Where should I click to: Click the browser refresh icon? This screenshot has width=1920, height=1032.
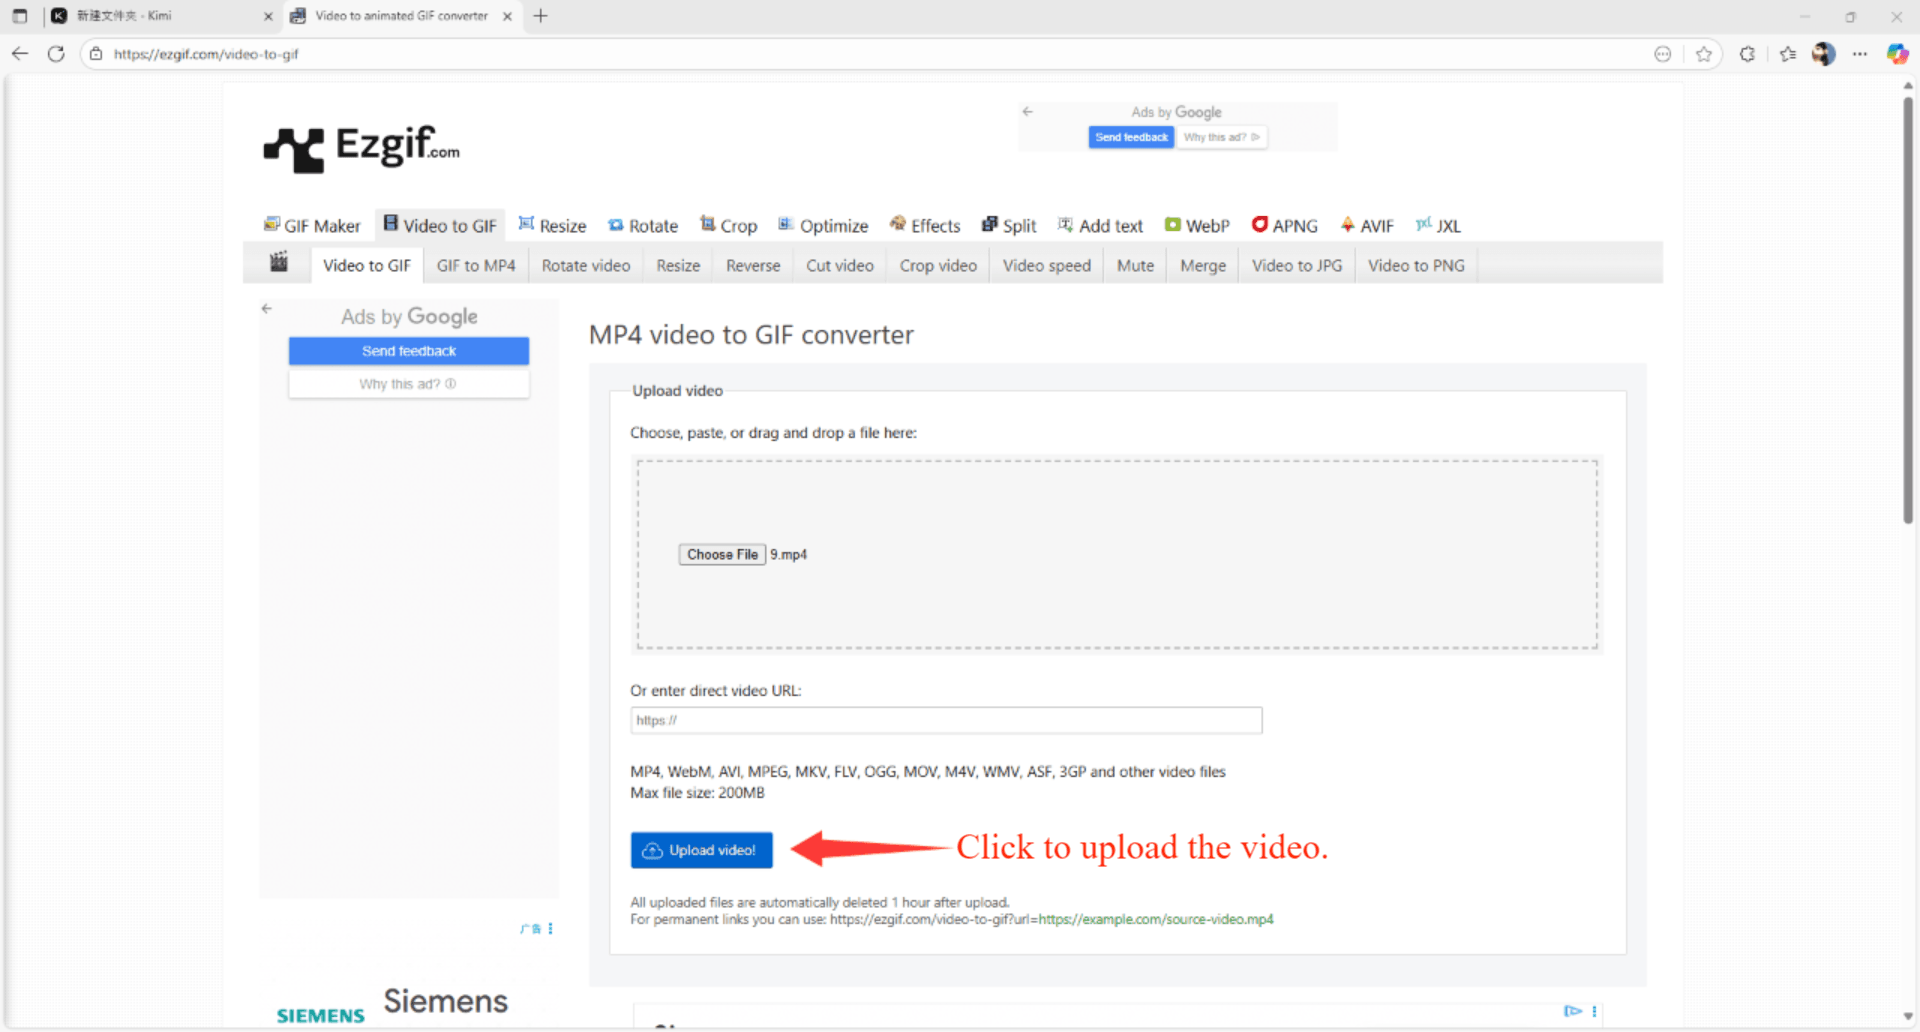pyautogui.click(x=56, y=54)
